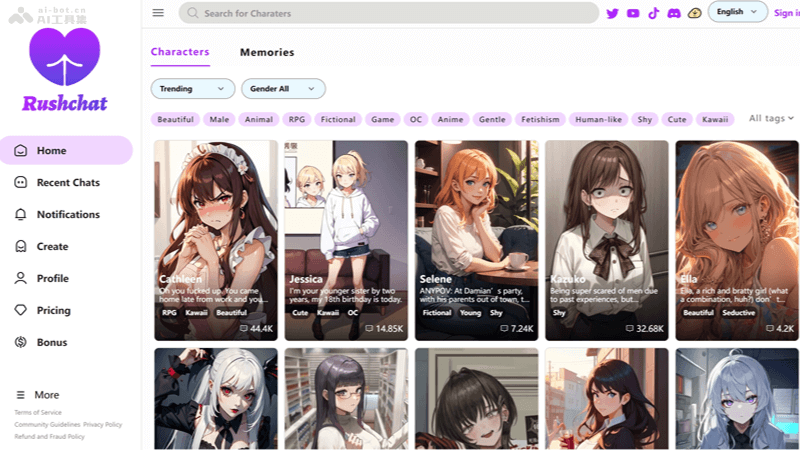This screenshot has height=450, width=800.
Task: Toggle the Beautiful tag filter
Action: [x=175, y=119]
